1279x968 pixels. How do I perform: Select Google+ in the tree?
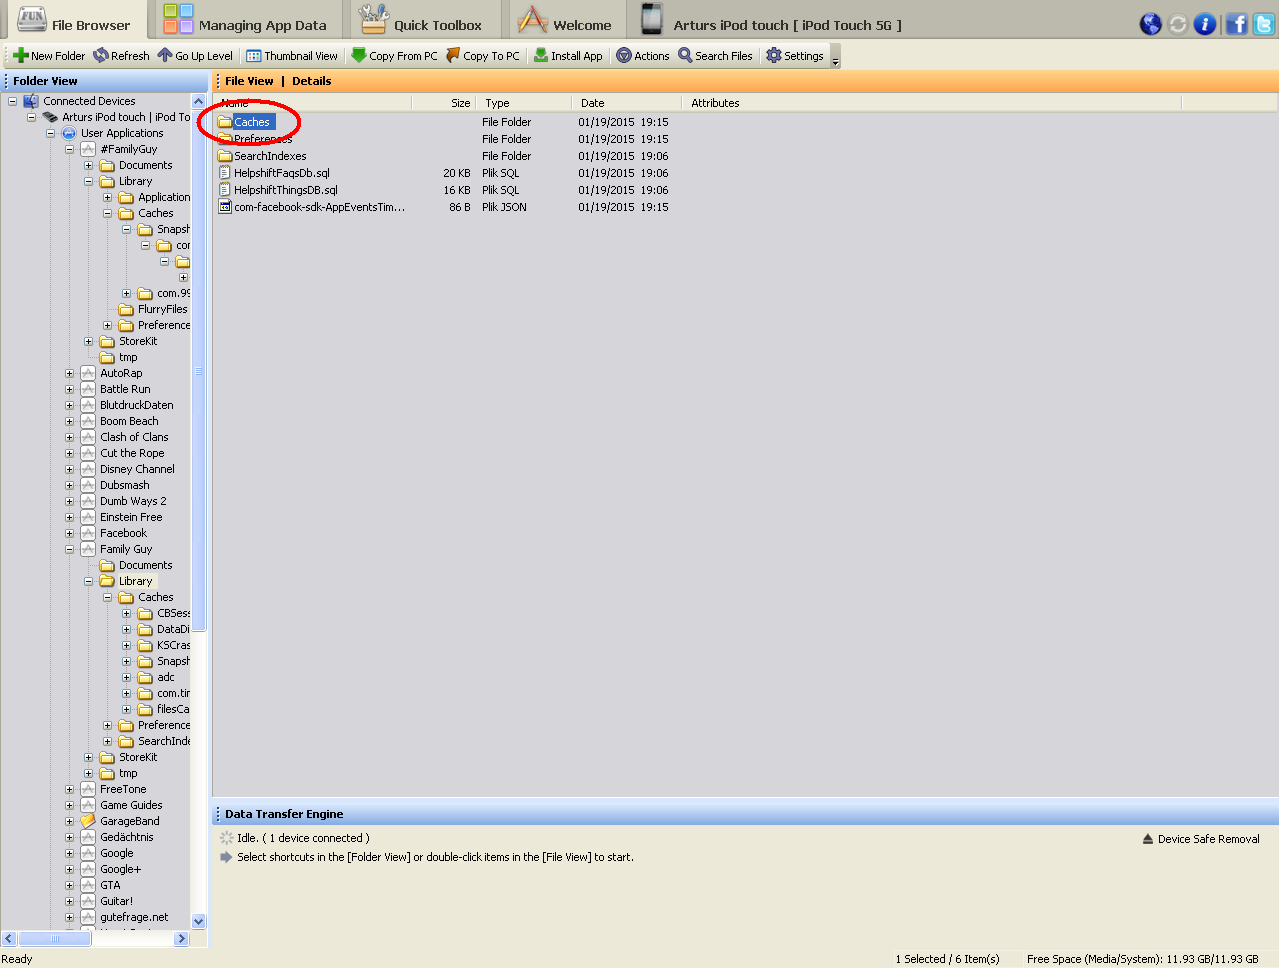tap(120, 869)
